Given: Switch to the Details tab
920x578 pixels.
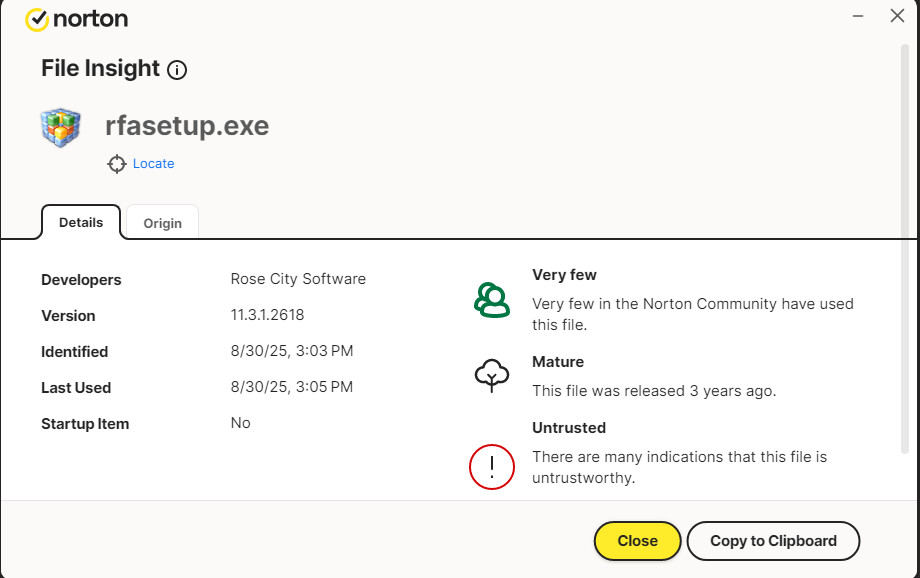Looking at the screenshot, I should [81, 222].
